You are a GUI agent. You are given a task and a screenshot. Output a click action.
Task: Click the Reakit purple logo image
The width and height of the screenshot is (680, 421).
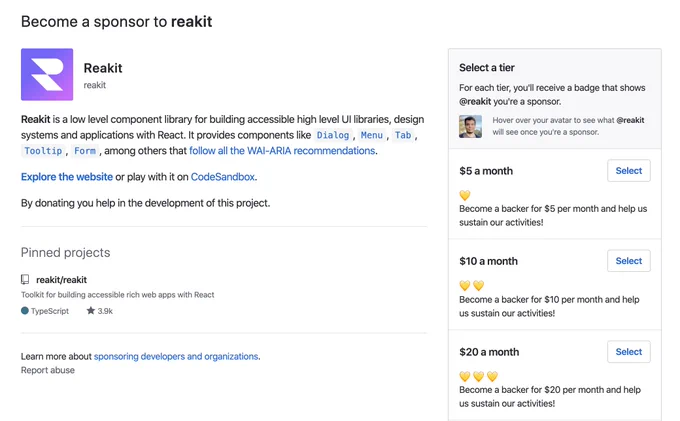(x=47, y=74)
